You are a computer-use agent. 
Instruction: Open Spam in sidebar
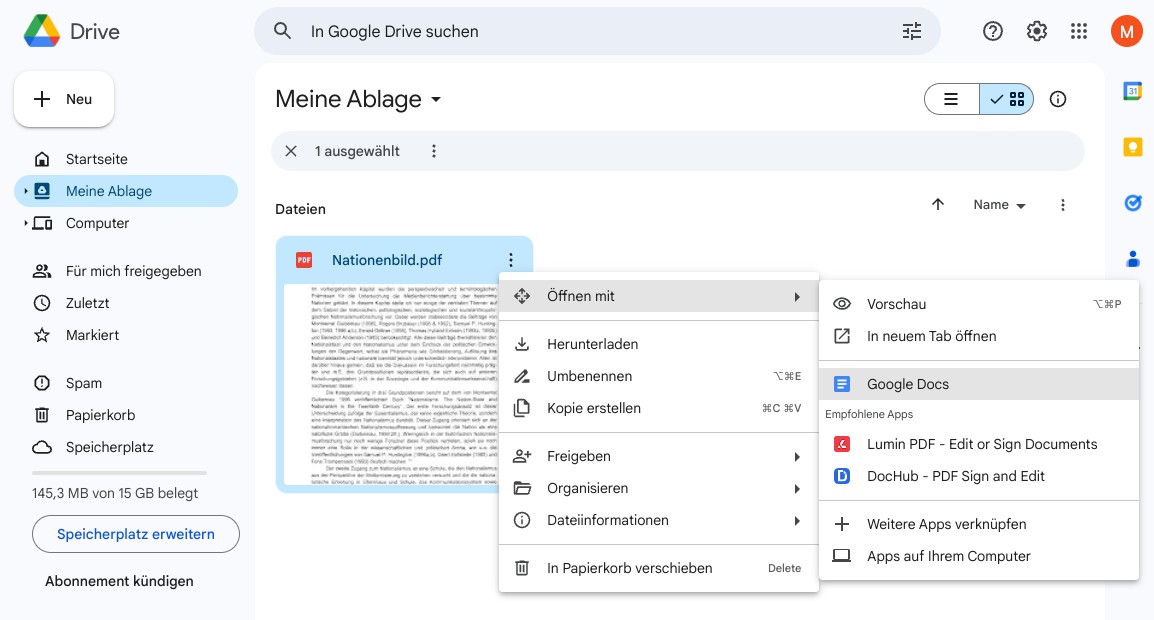(x=126, y=383)
